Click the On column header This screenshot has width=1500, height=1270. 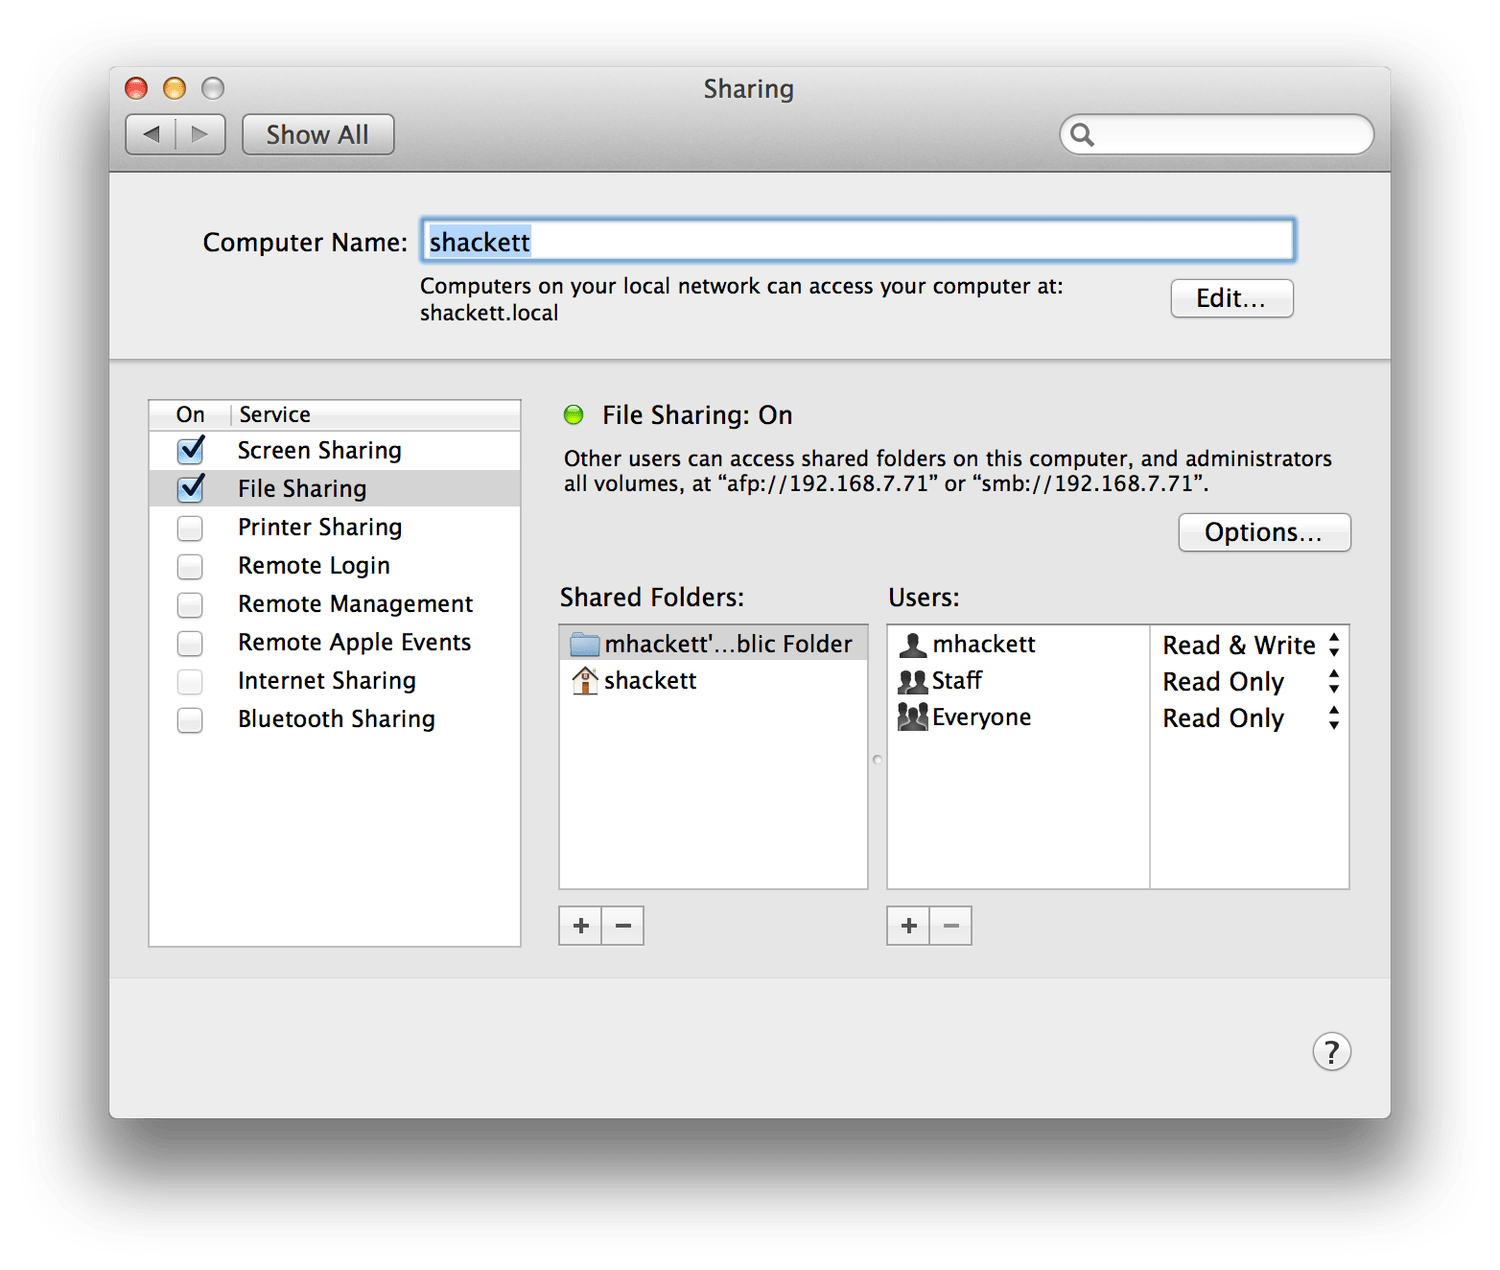(x=190, y=414)
